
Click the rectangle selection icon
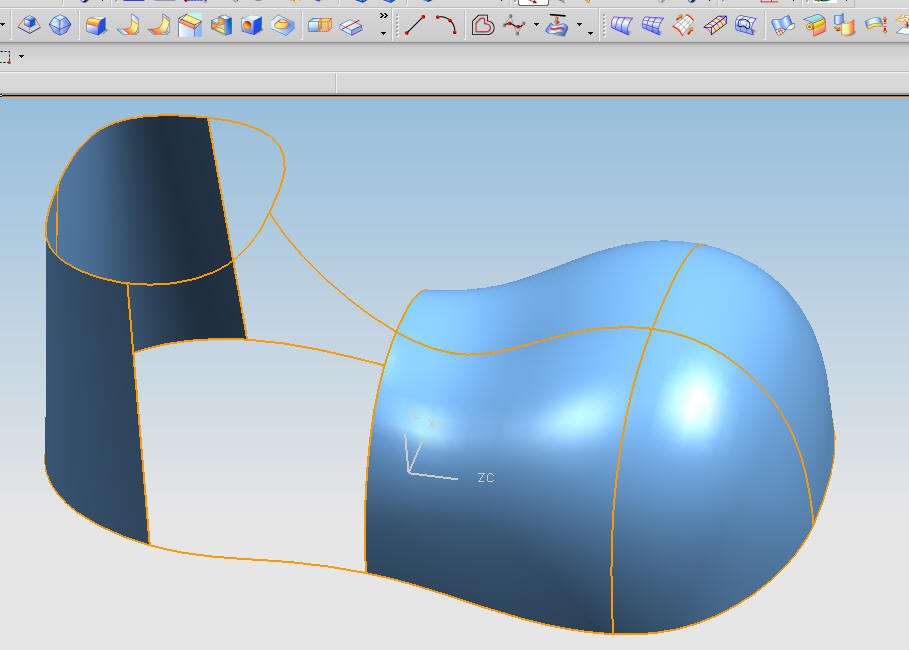[x=5, y=57]
